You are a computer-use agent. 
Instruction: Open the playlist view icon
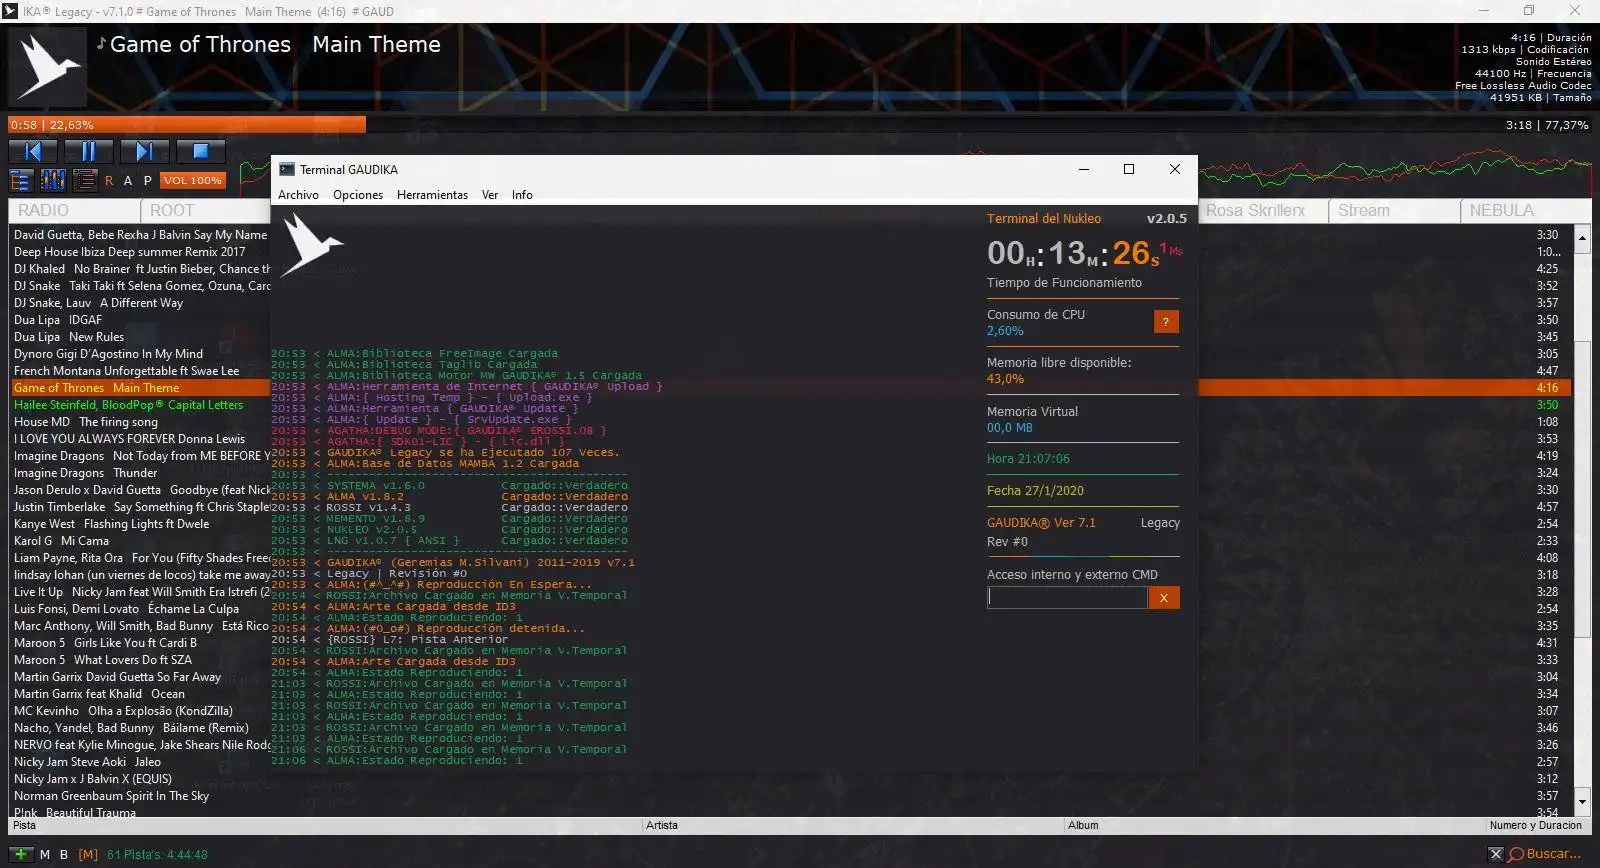tap(85, 180)
